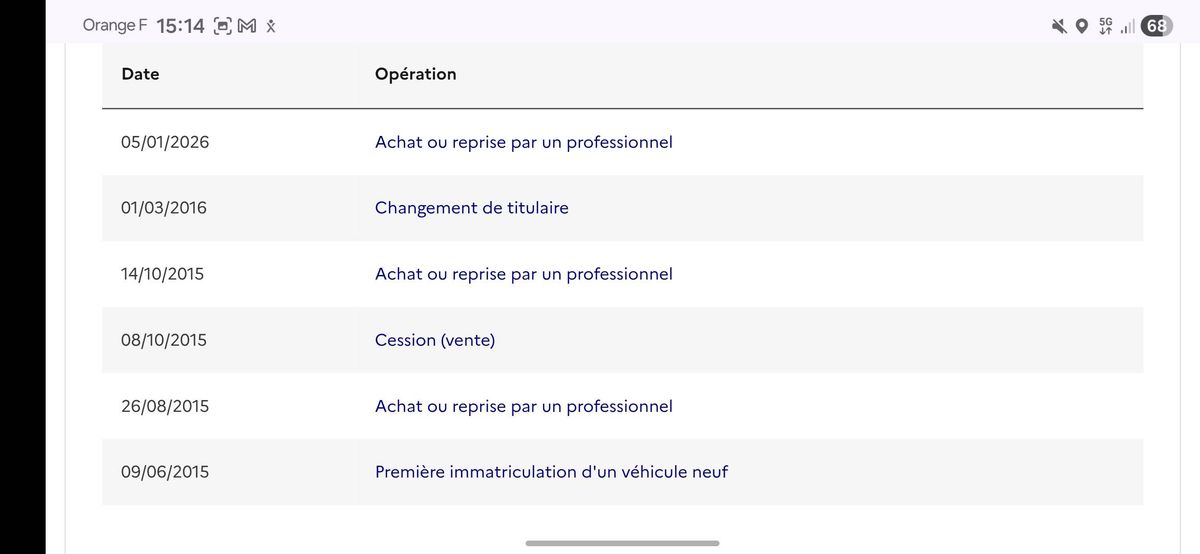Select the Date column header
Viewport: 1200px width, 554px height.
pyautogui.click(x=140, y=74)
